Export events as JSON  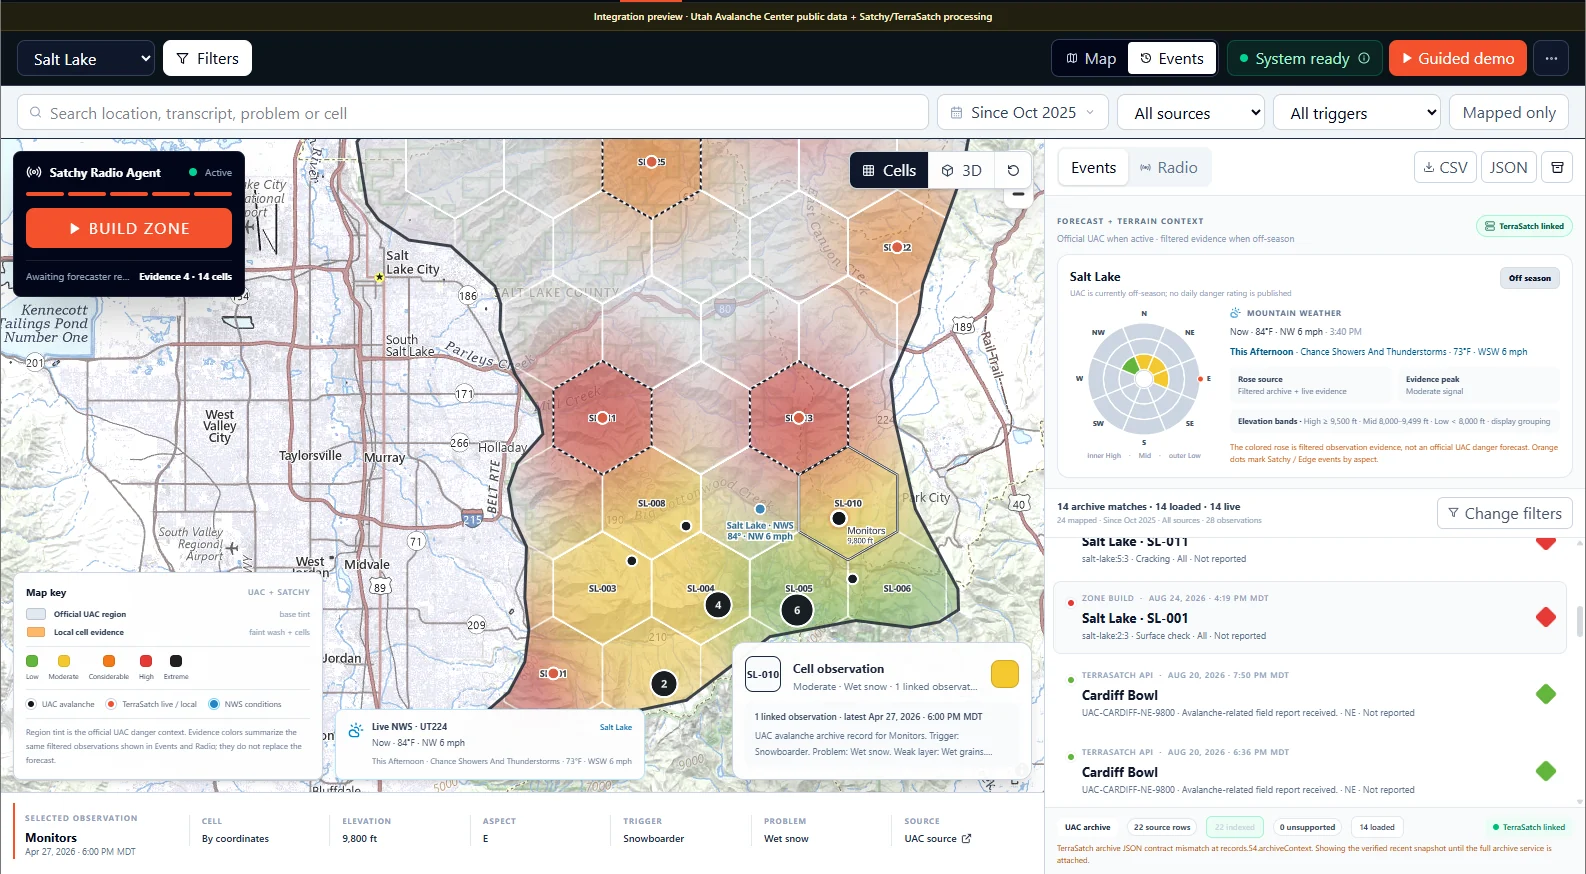click(1508, 168)
